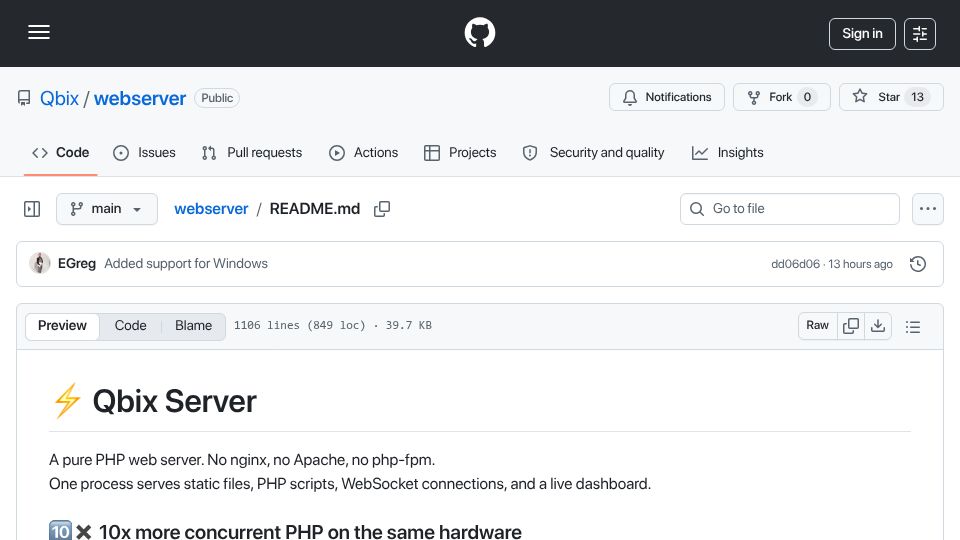Image resolution: width=960 pixels, height=540 pixels.
Task: Click '10x more concurrent PHP' heading
Action: [x=310, y=531]
